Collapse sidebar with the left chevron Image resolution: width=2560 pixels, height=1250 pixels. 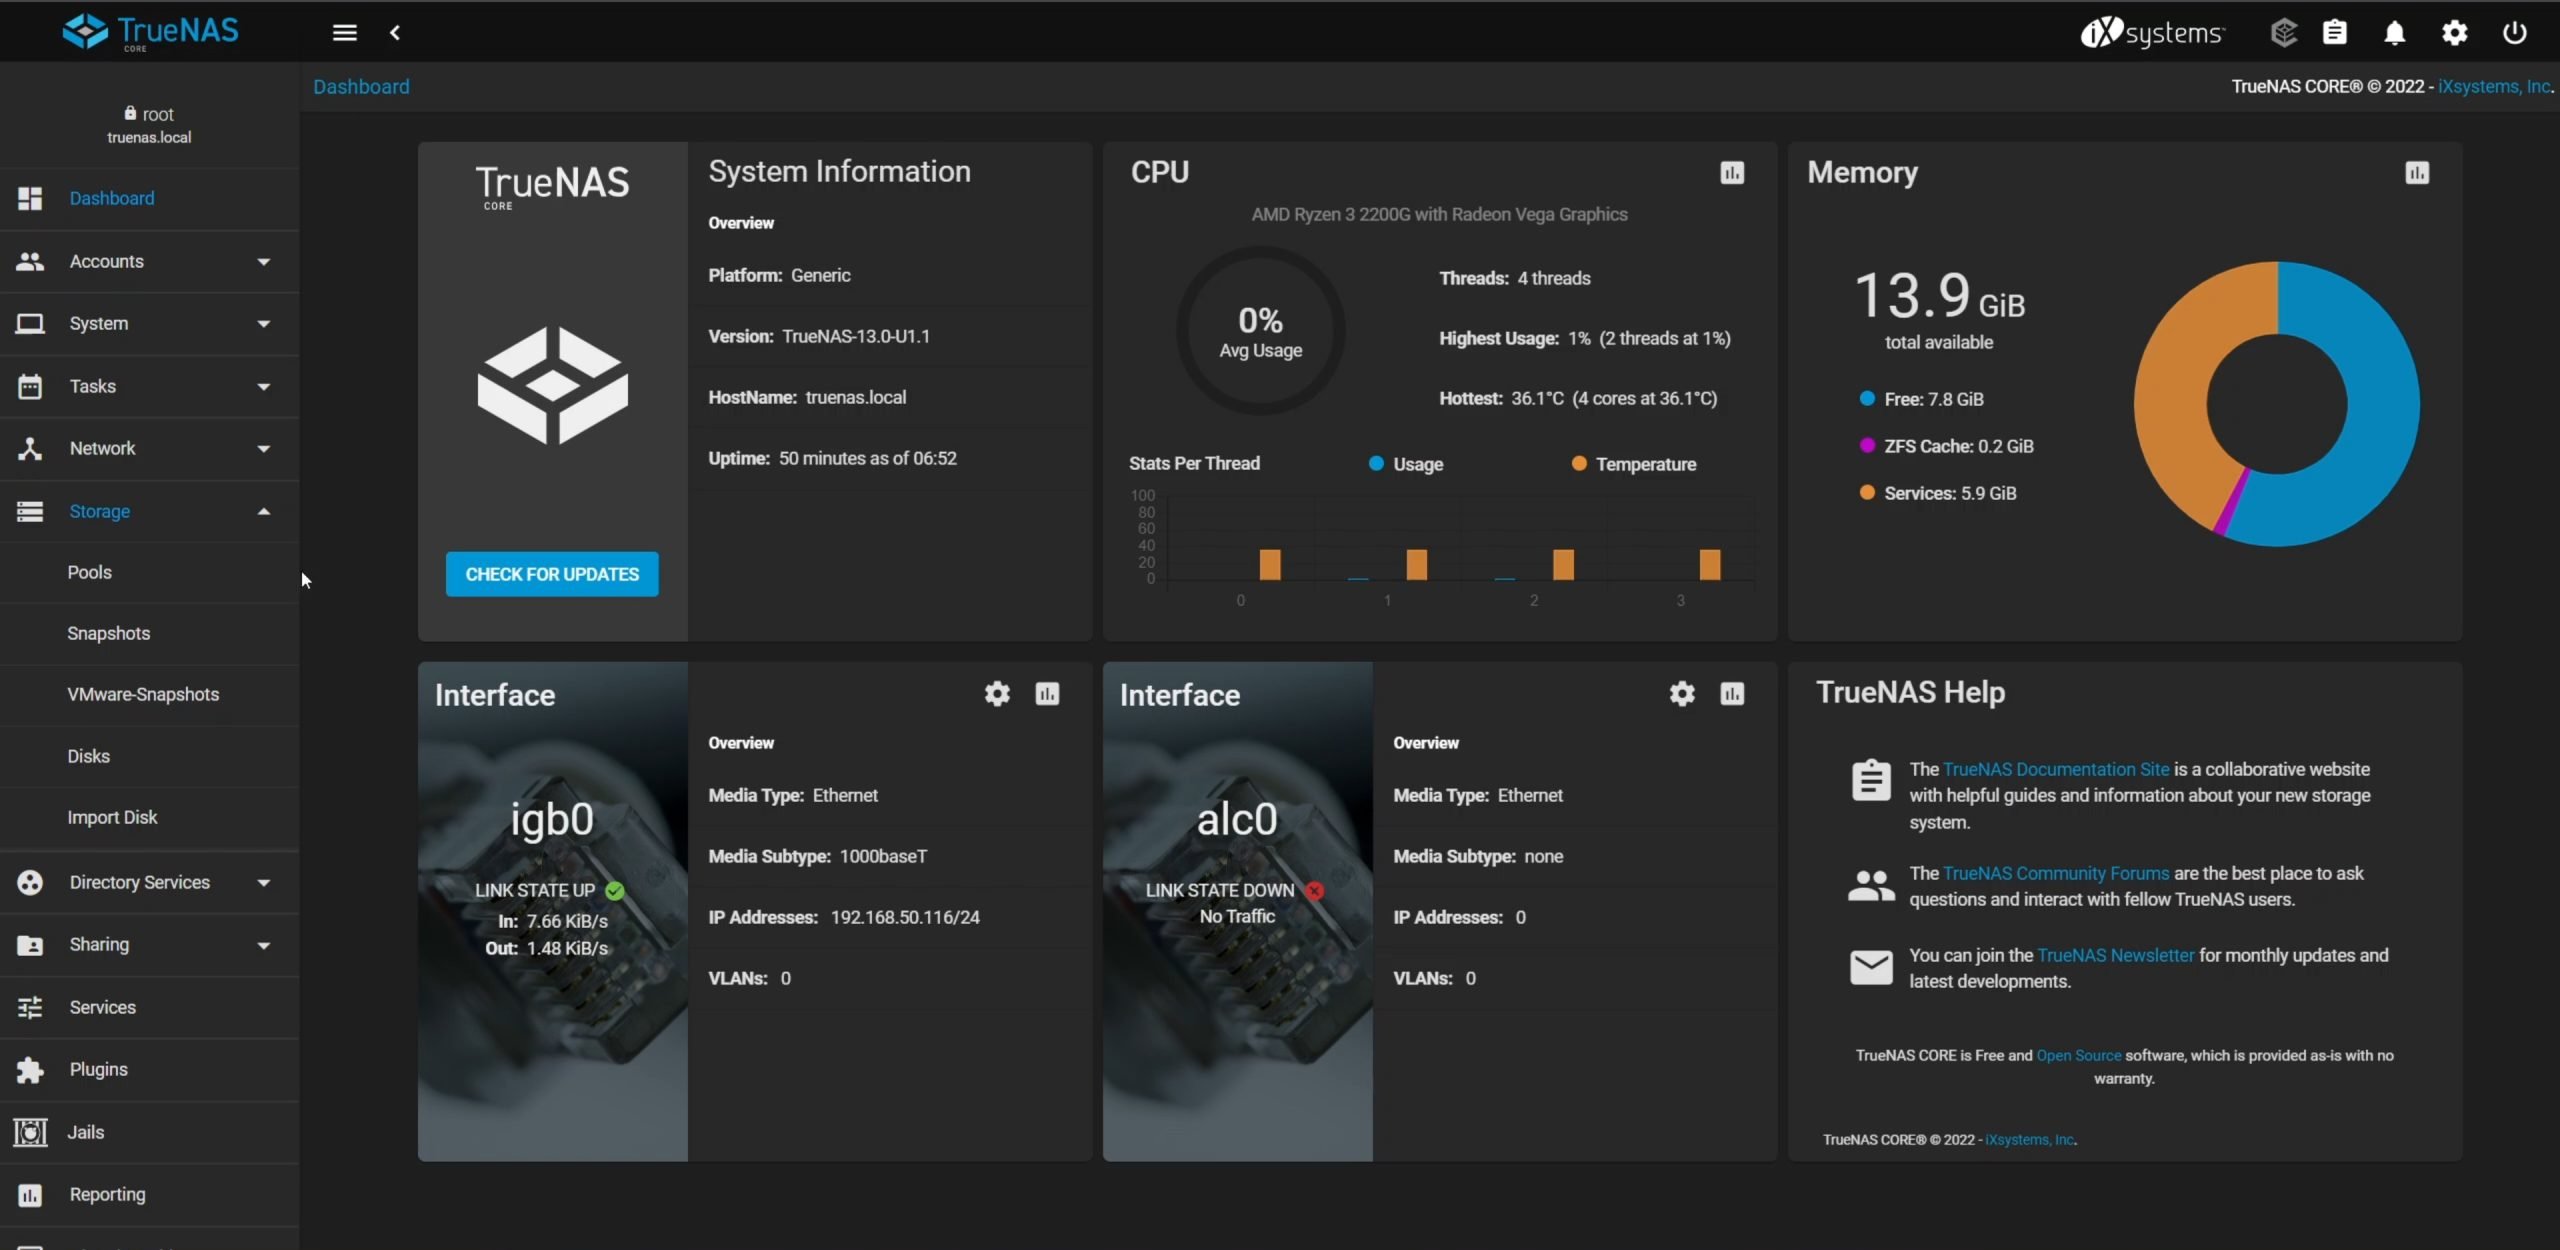[395, 33]
